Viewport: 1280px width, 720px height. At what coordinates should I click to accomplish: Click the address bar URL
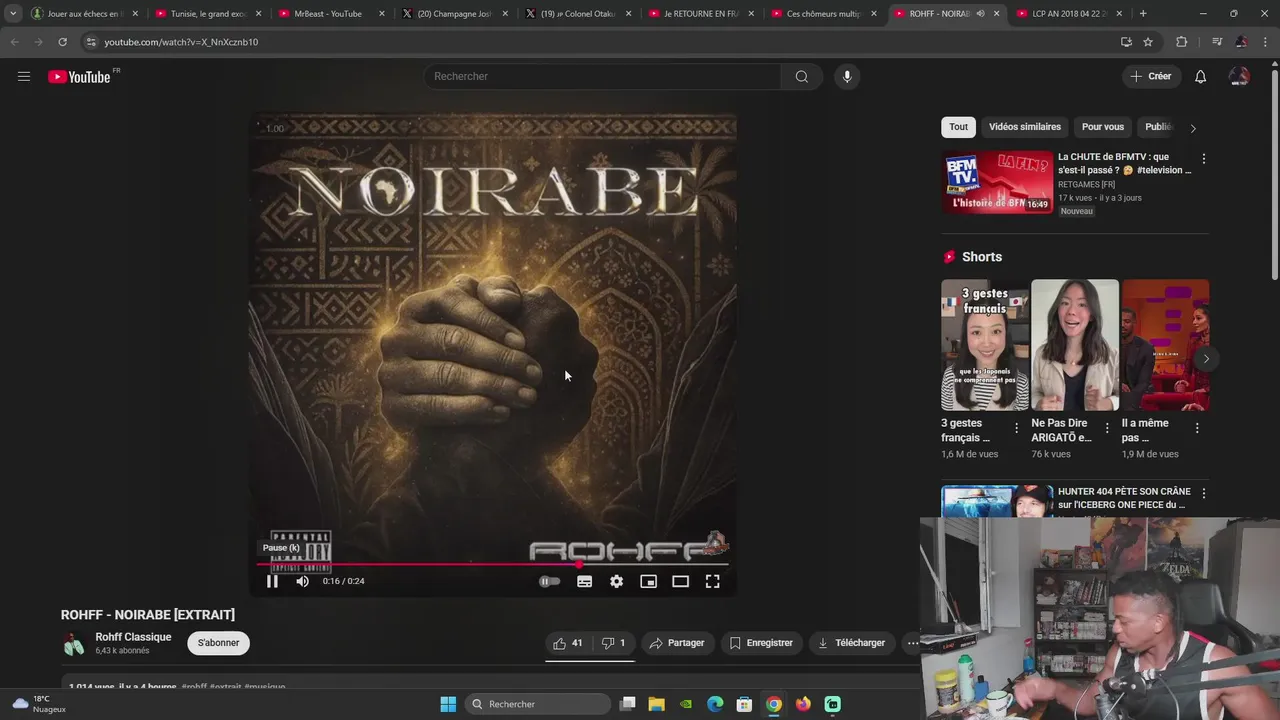pos(181,42)
